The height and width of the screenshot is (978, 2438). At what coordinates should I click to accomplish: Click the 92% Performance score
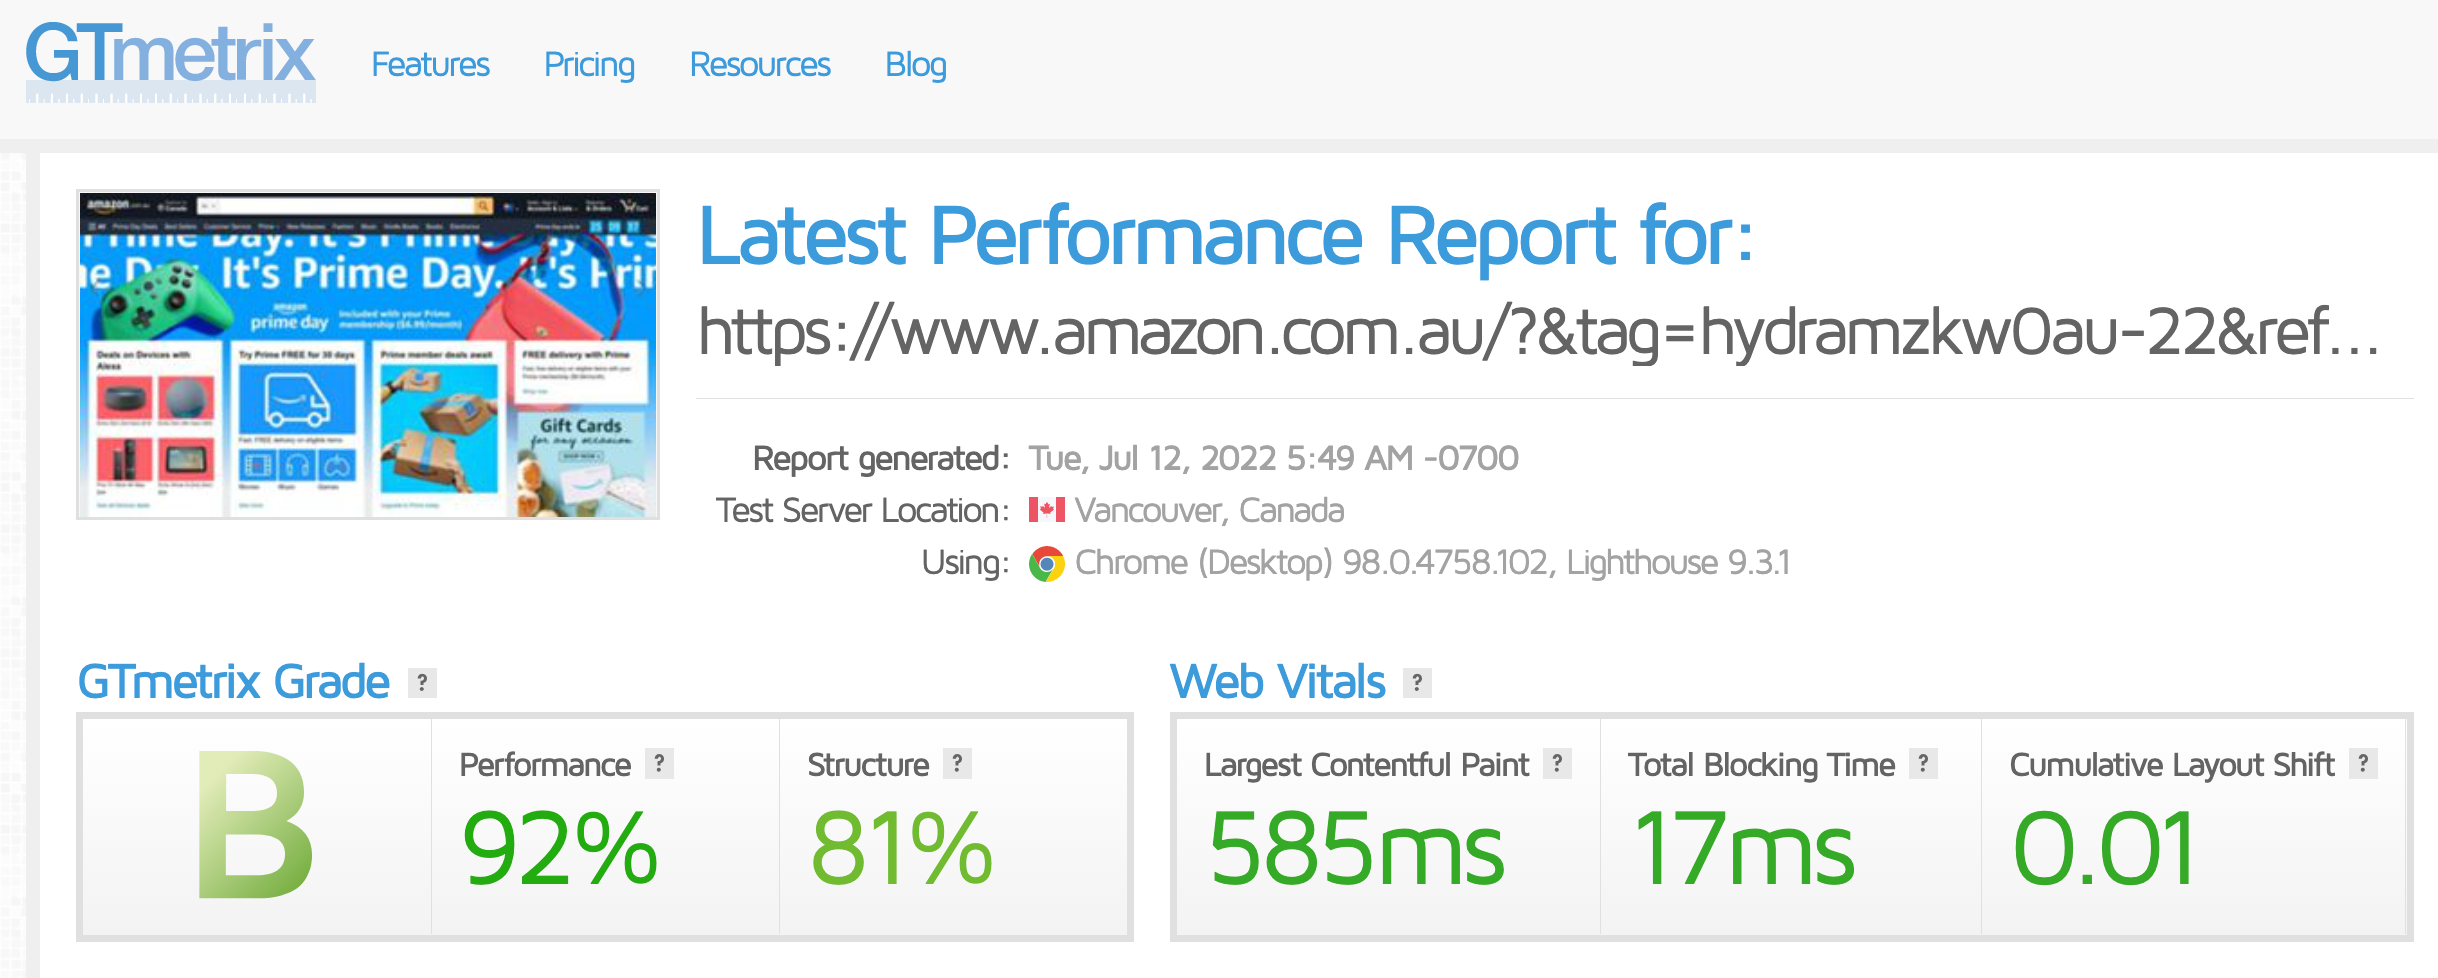tap(560, 849)
